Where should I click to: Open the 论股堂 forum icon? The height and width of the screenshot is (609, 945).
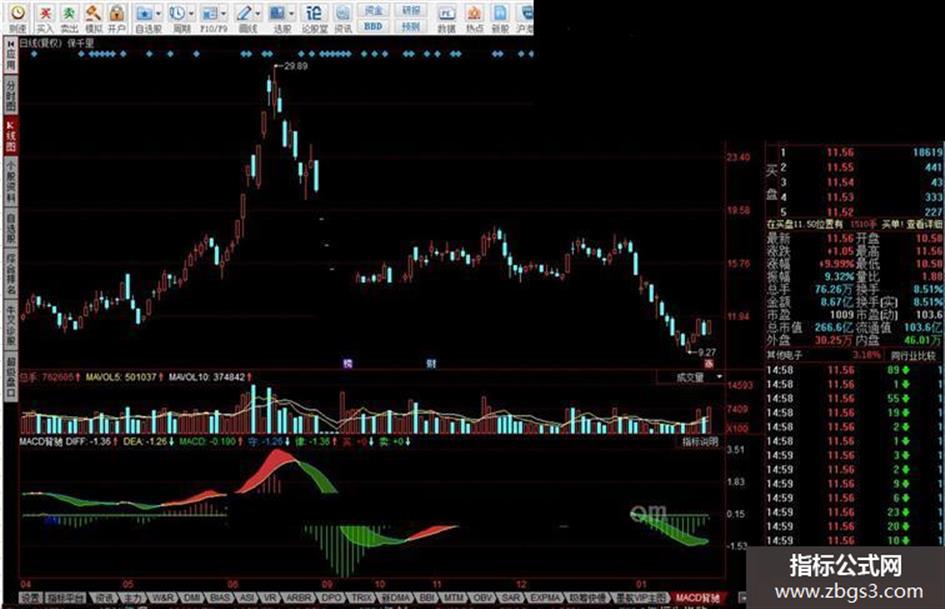click(314, 17)
